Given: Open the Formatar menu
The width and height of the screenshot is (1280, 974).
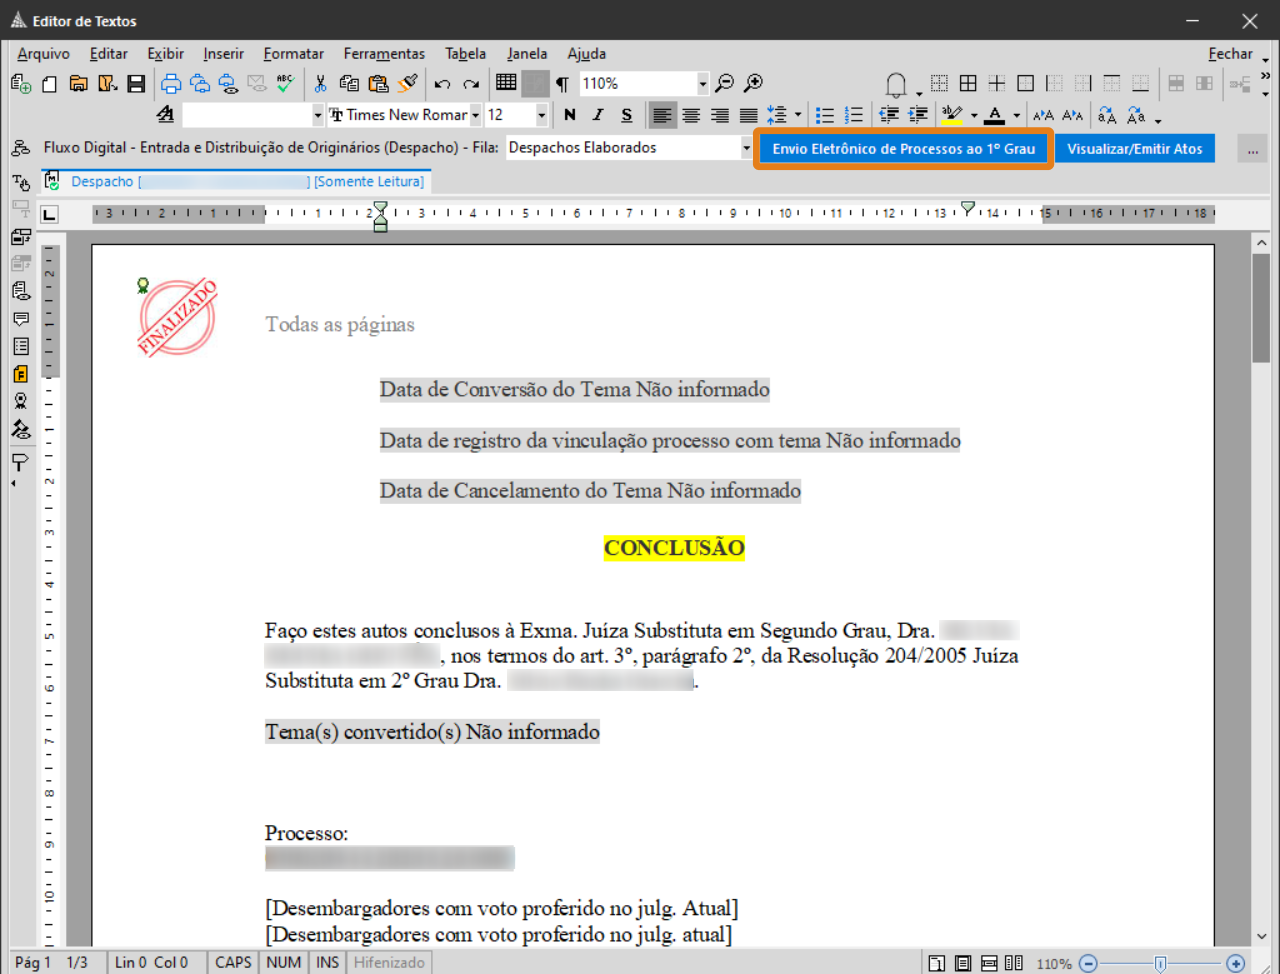Looking at the screenshot, I should tap(293, 54).
